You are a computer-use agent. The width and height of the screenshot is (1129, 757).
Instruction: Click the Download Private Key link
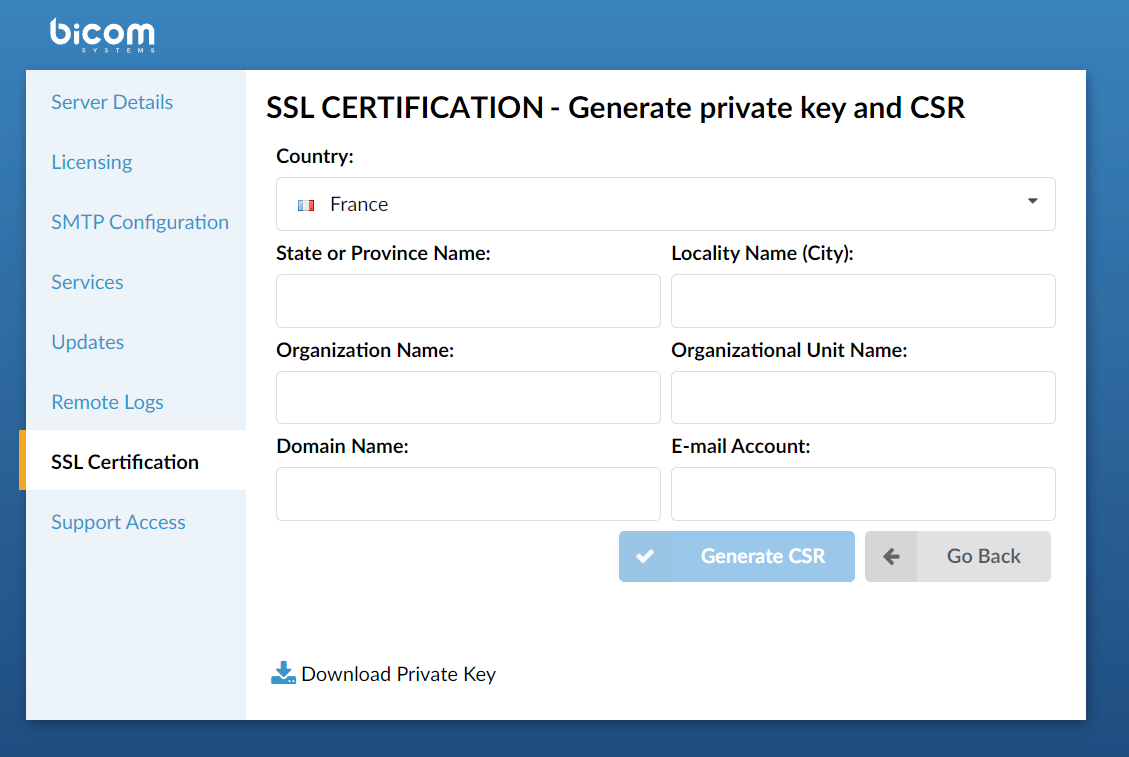click(x=398, y=674)
